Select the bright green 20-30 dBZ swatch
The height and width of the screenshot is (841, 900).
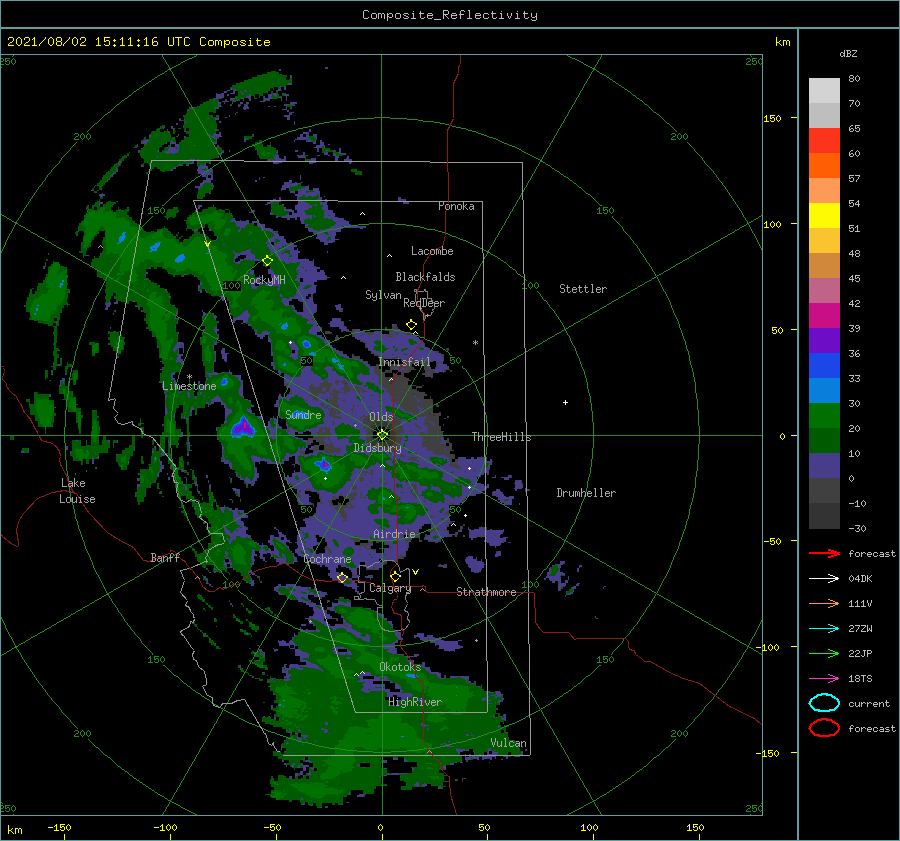[x=824, y=416]
